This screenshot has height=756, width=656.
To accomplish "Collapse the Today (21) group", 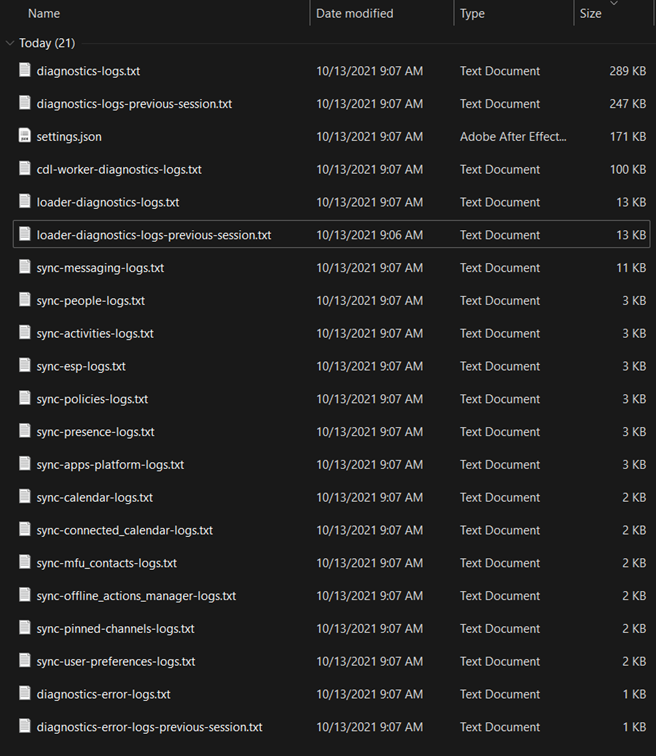I will (10, 43).
